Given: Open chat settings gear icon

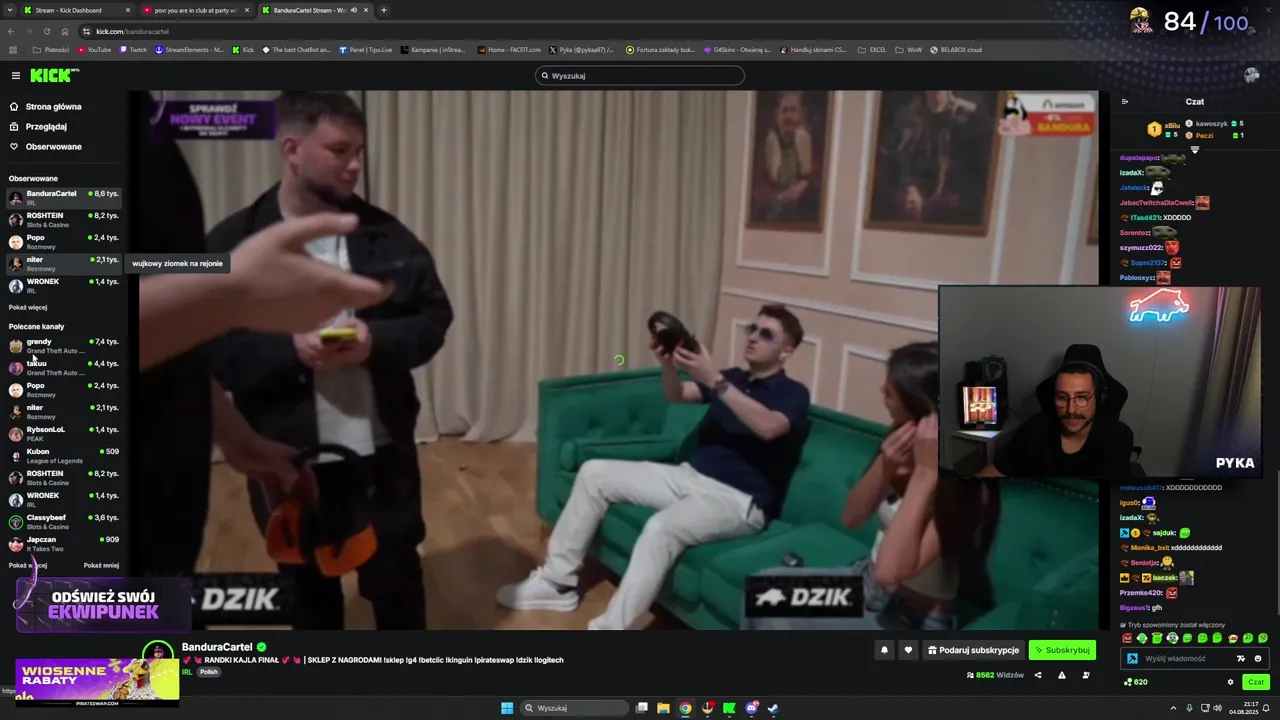Looking at the screenshot, I should tap(1231, 682).
